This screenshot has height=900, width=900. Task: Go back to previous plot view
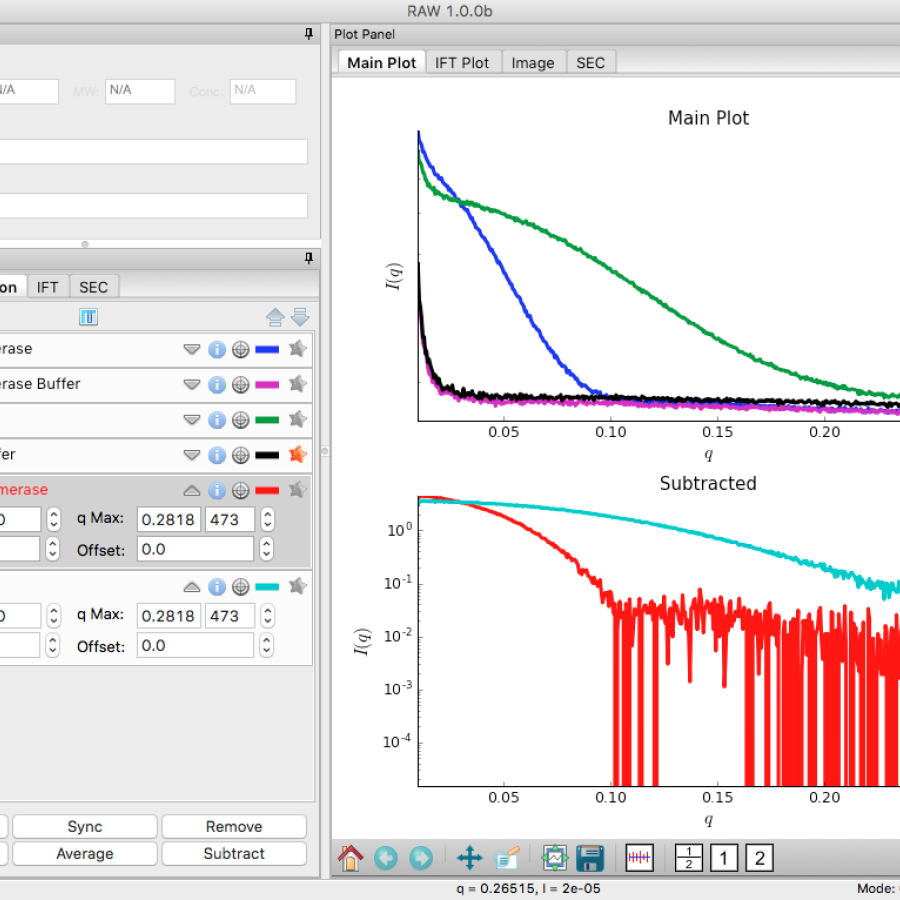[386, 859]
